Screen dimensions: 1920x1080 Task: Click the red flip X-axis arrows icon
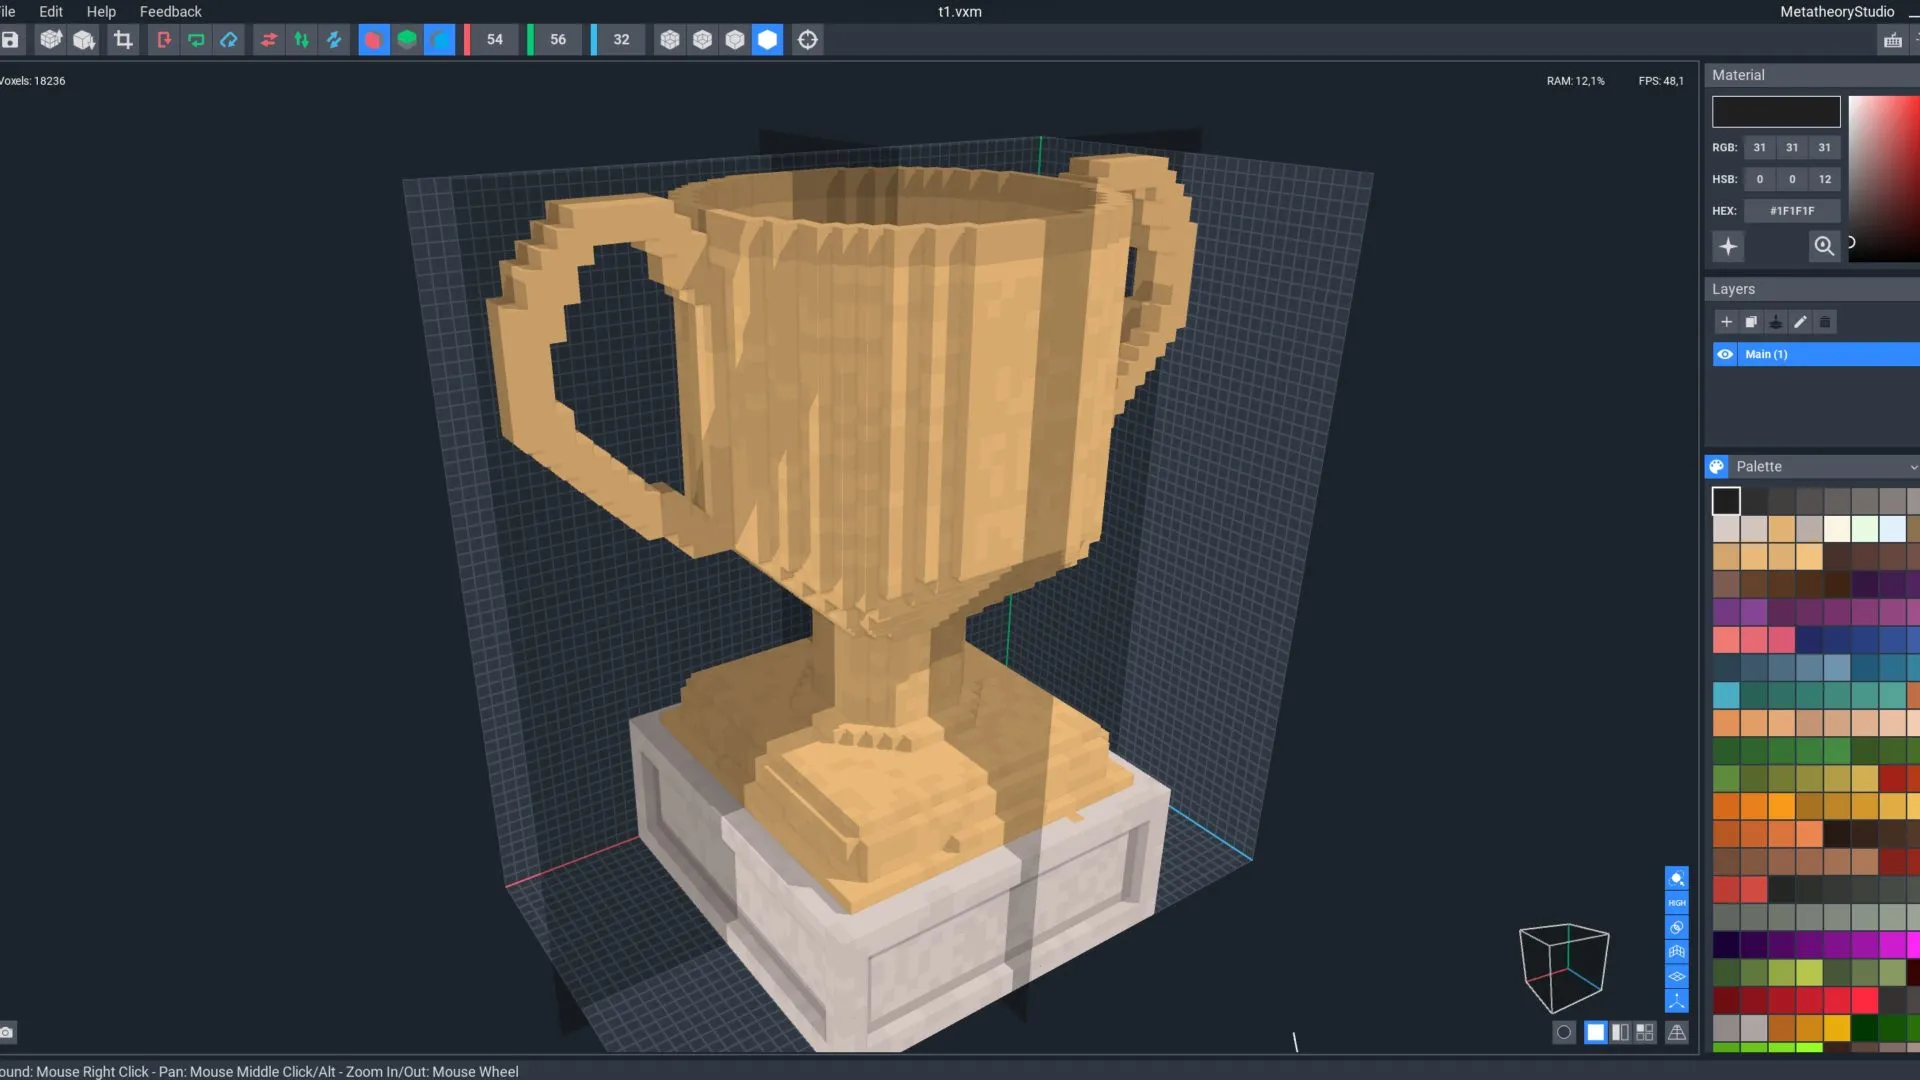tap(268, 40)
